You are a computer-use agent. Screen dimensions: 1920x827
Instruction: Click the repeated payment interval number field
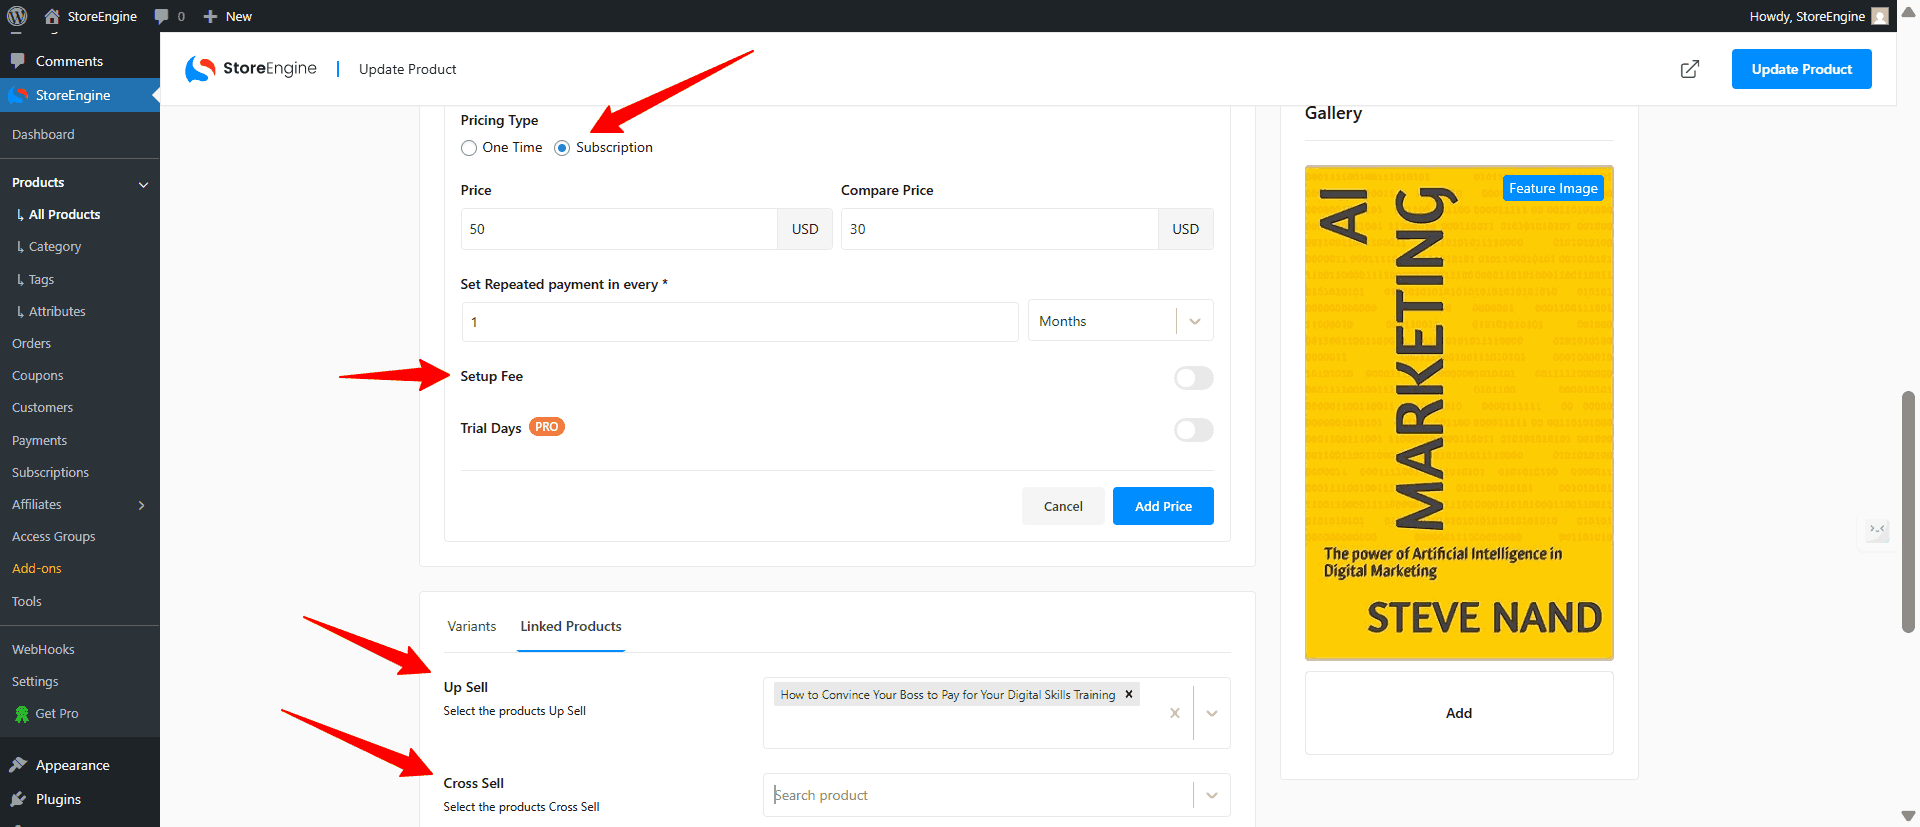[x=740, y=322]
